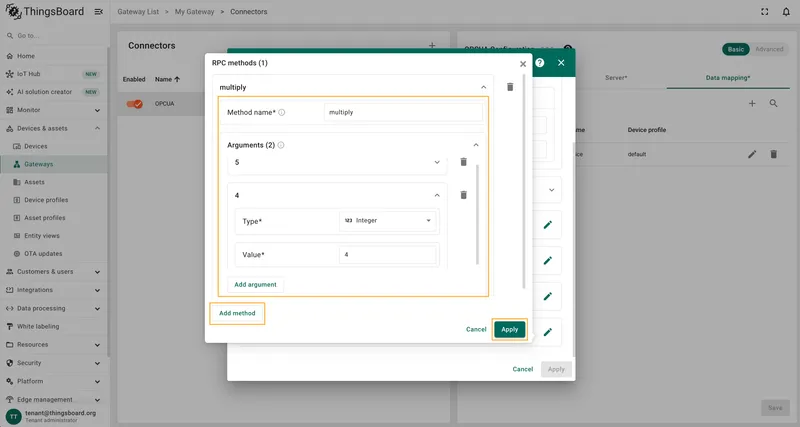Open Devices in sidebar

(54, 146)
